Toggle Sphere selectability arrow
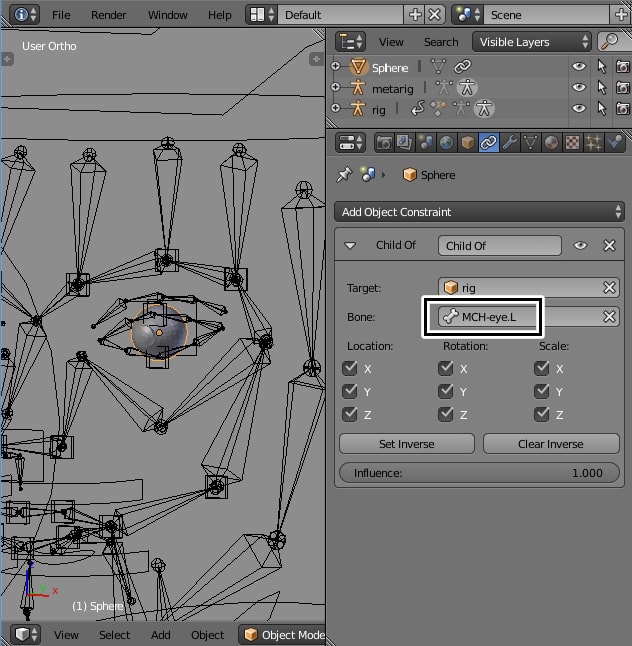The image size is (632, 646). point(602,66)
